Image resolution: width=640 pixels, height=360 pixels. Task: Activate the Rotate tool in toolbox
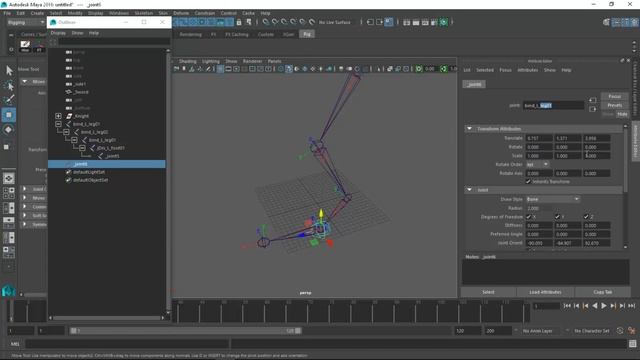tap(9, 130)
